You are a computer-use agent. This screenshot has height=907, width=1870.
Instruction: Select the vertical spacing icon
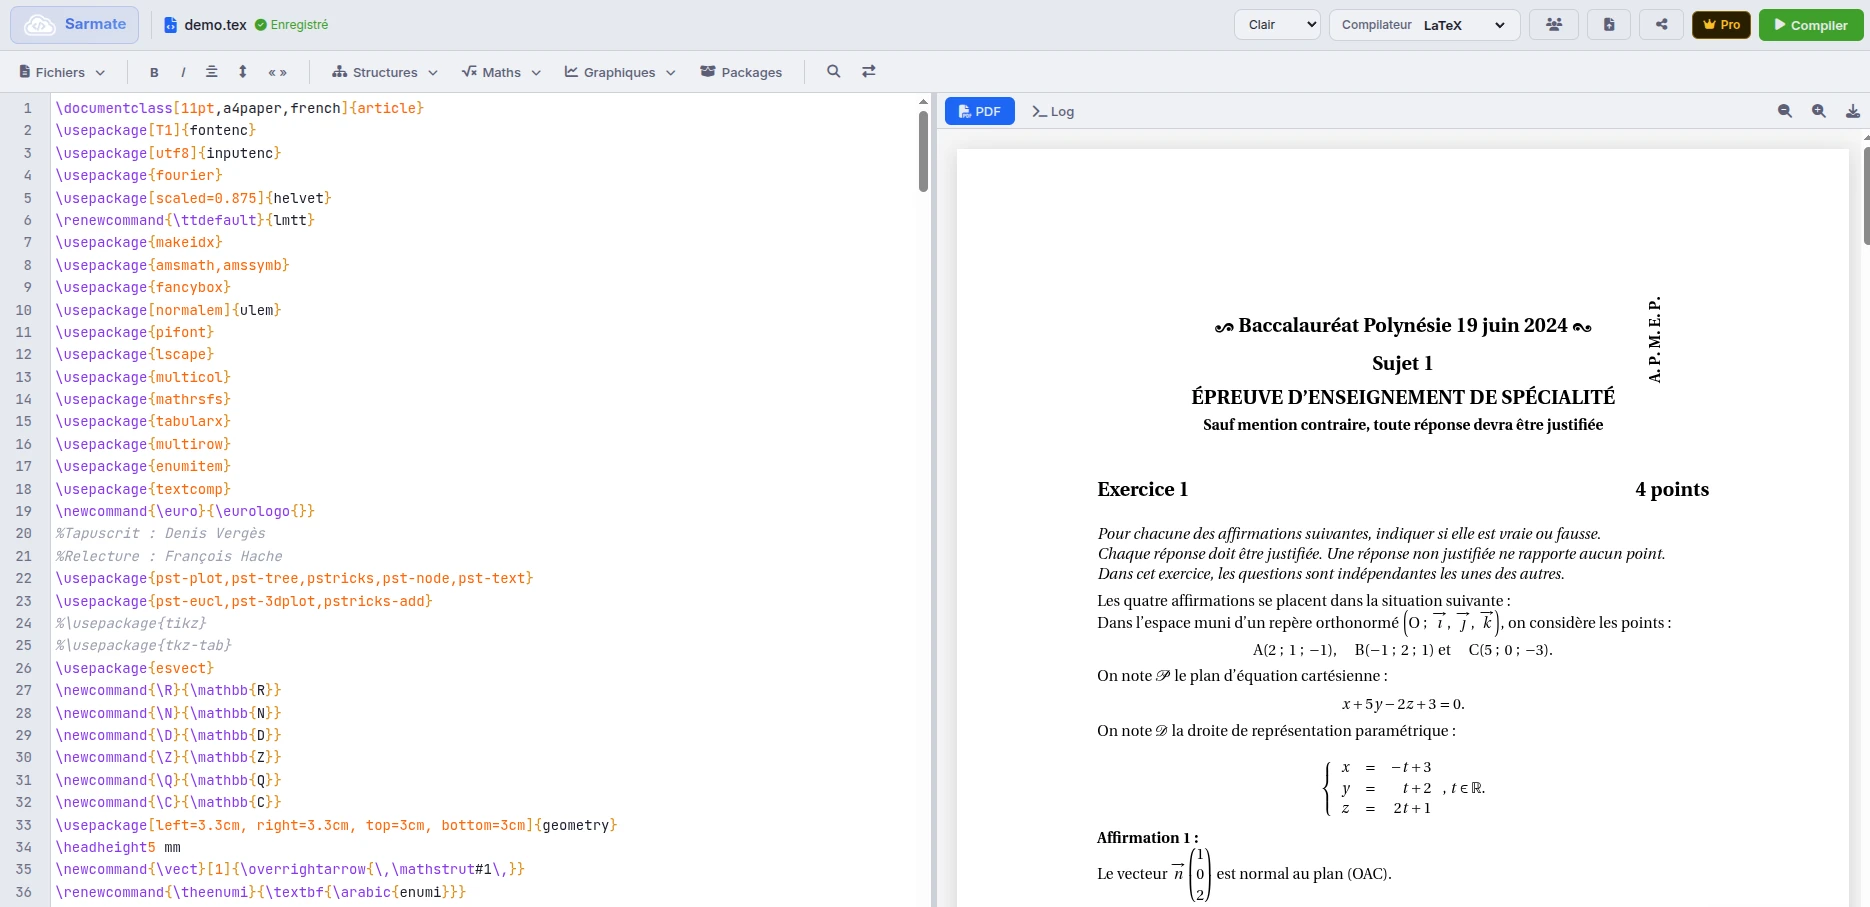tap(242, 72)
